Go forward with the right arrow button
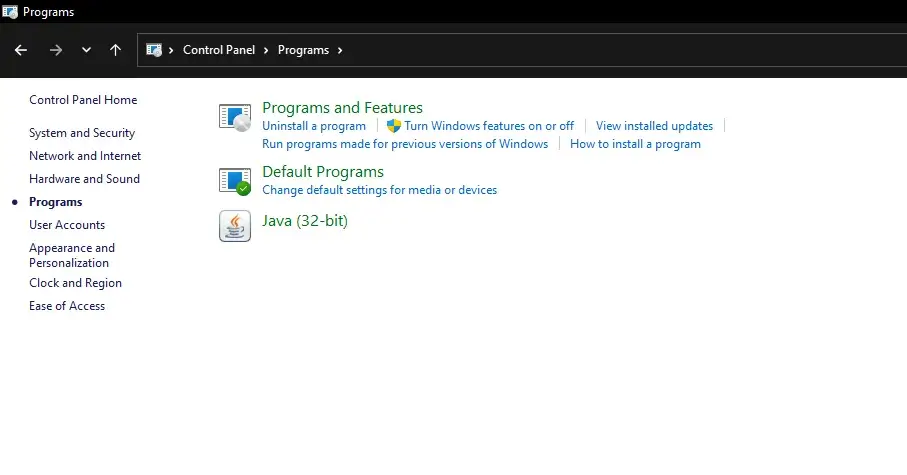907x475 pixels. [56, 50]
